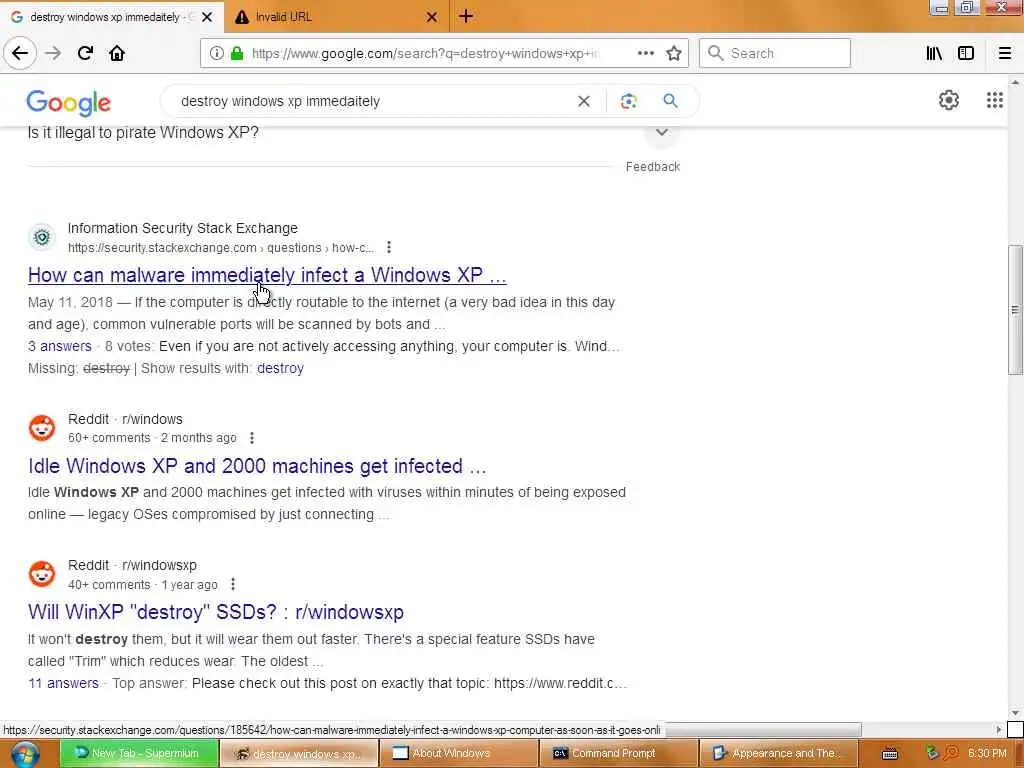Click the Reddit r/windows result favicon
1024x768 pixels.
tap(42, 428)
